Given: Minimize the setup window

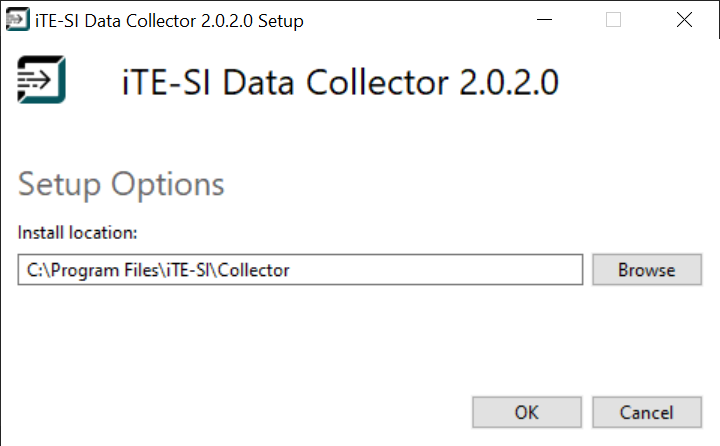Looking at the screenshot, I should tap(543, 20).
